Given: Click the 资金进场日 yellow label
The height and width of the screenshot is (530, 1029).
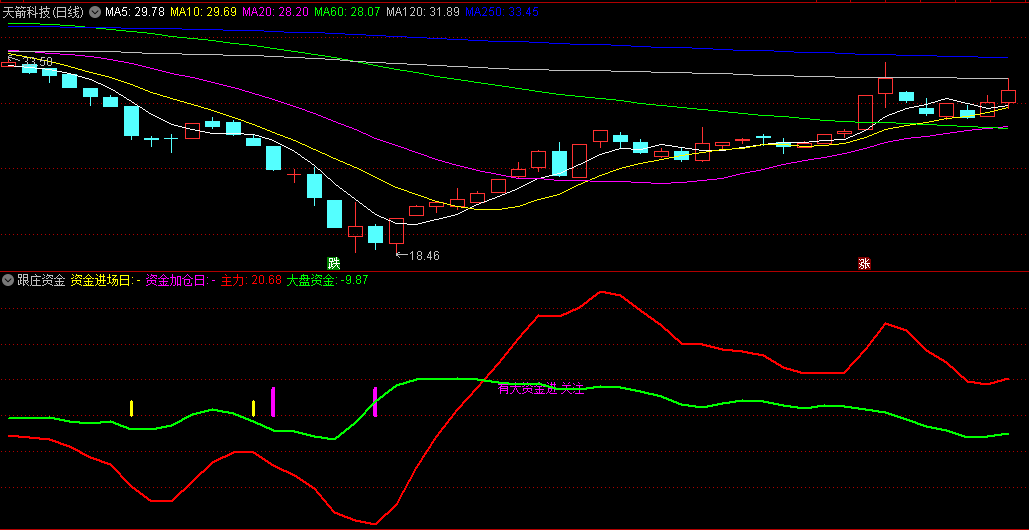Looking at the screenshot, I should click(105, 281).
